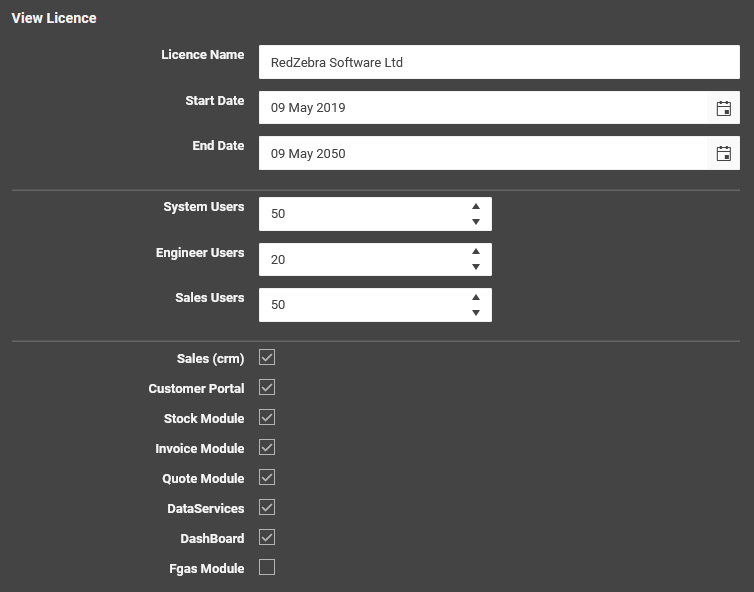Open the End Date calendar picker
Image resolution: width=754 pixels, height=592 pixels.
tap(723, 153)
